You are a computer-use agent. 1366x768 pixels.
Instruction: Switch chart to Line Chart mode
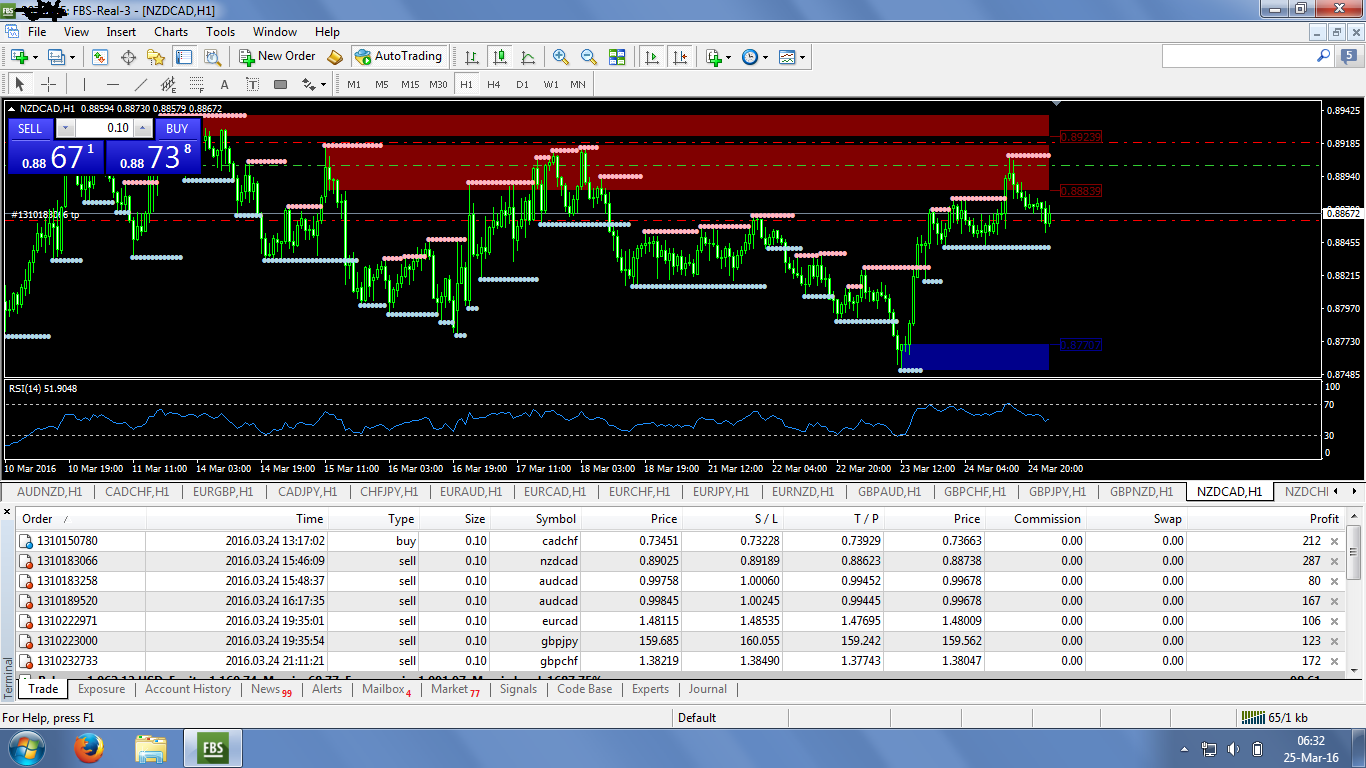pyautogui.click(x=528, y=57)
